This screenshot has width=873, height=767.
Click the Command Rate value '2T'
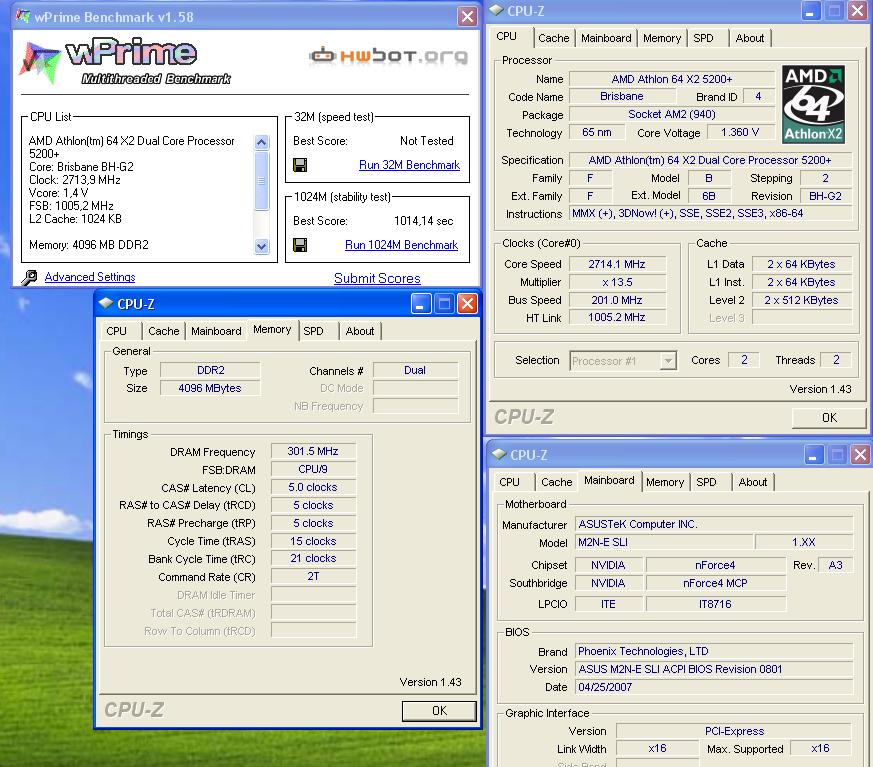(x=313, y=576)
